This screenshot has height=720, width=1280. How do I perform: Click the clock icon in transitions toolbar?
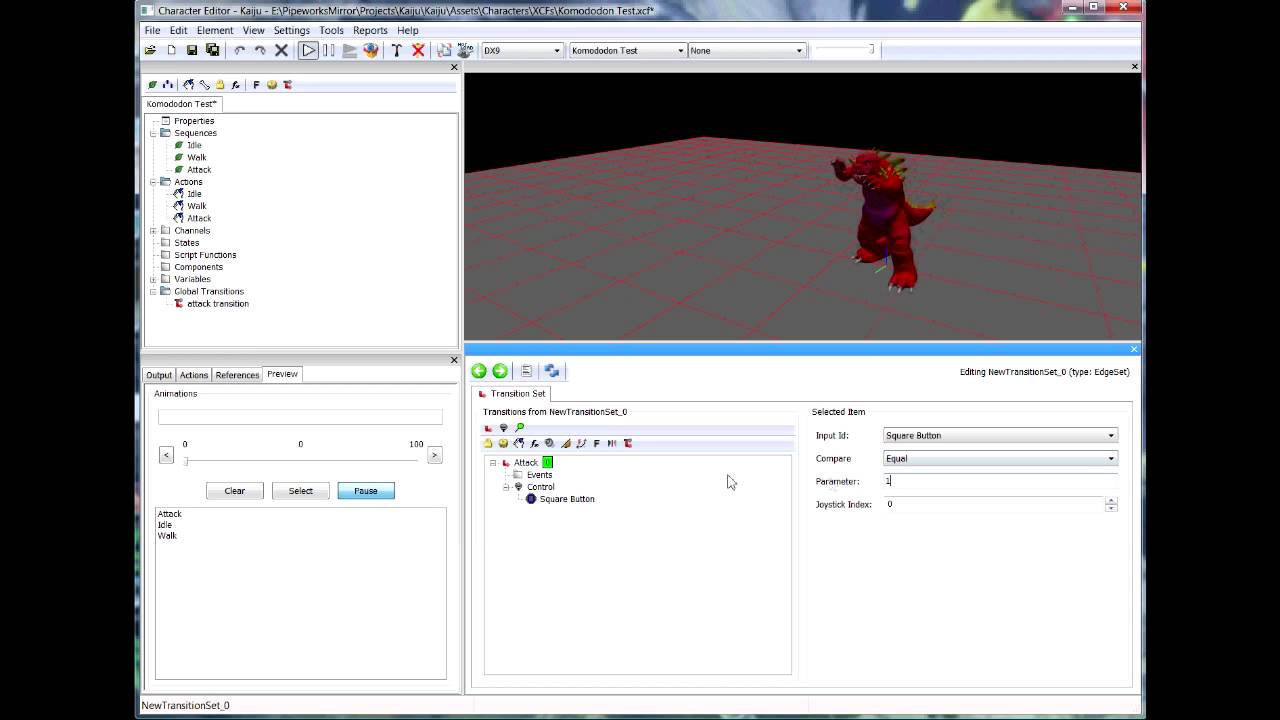coord(549,443)
